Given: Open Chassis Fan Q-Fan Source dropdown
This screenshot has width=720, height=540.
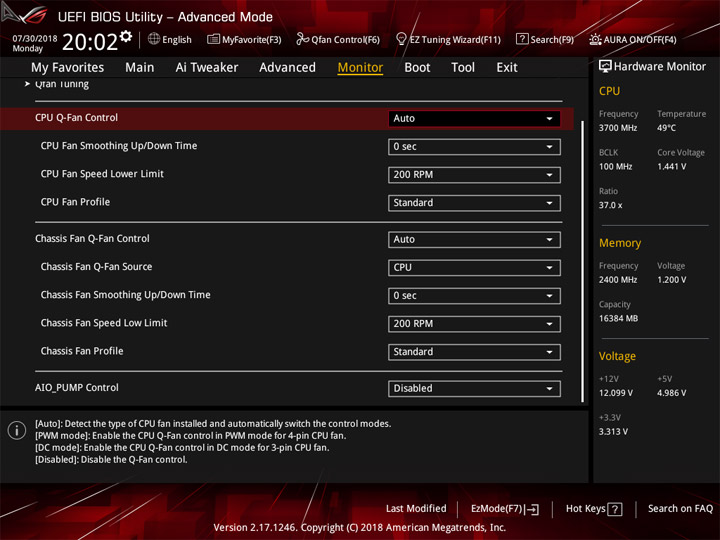Looking at the screenshot, I should (474, 268).
